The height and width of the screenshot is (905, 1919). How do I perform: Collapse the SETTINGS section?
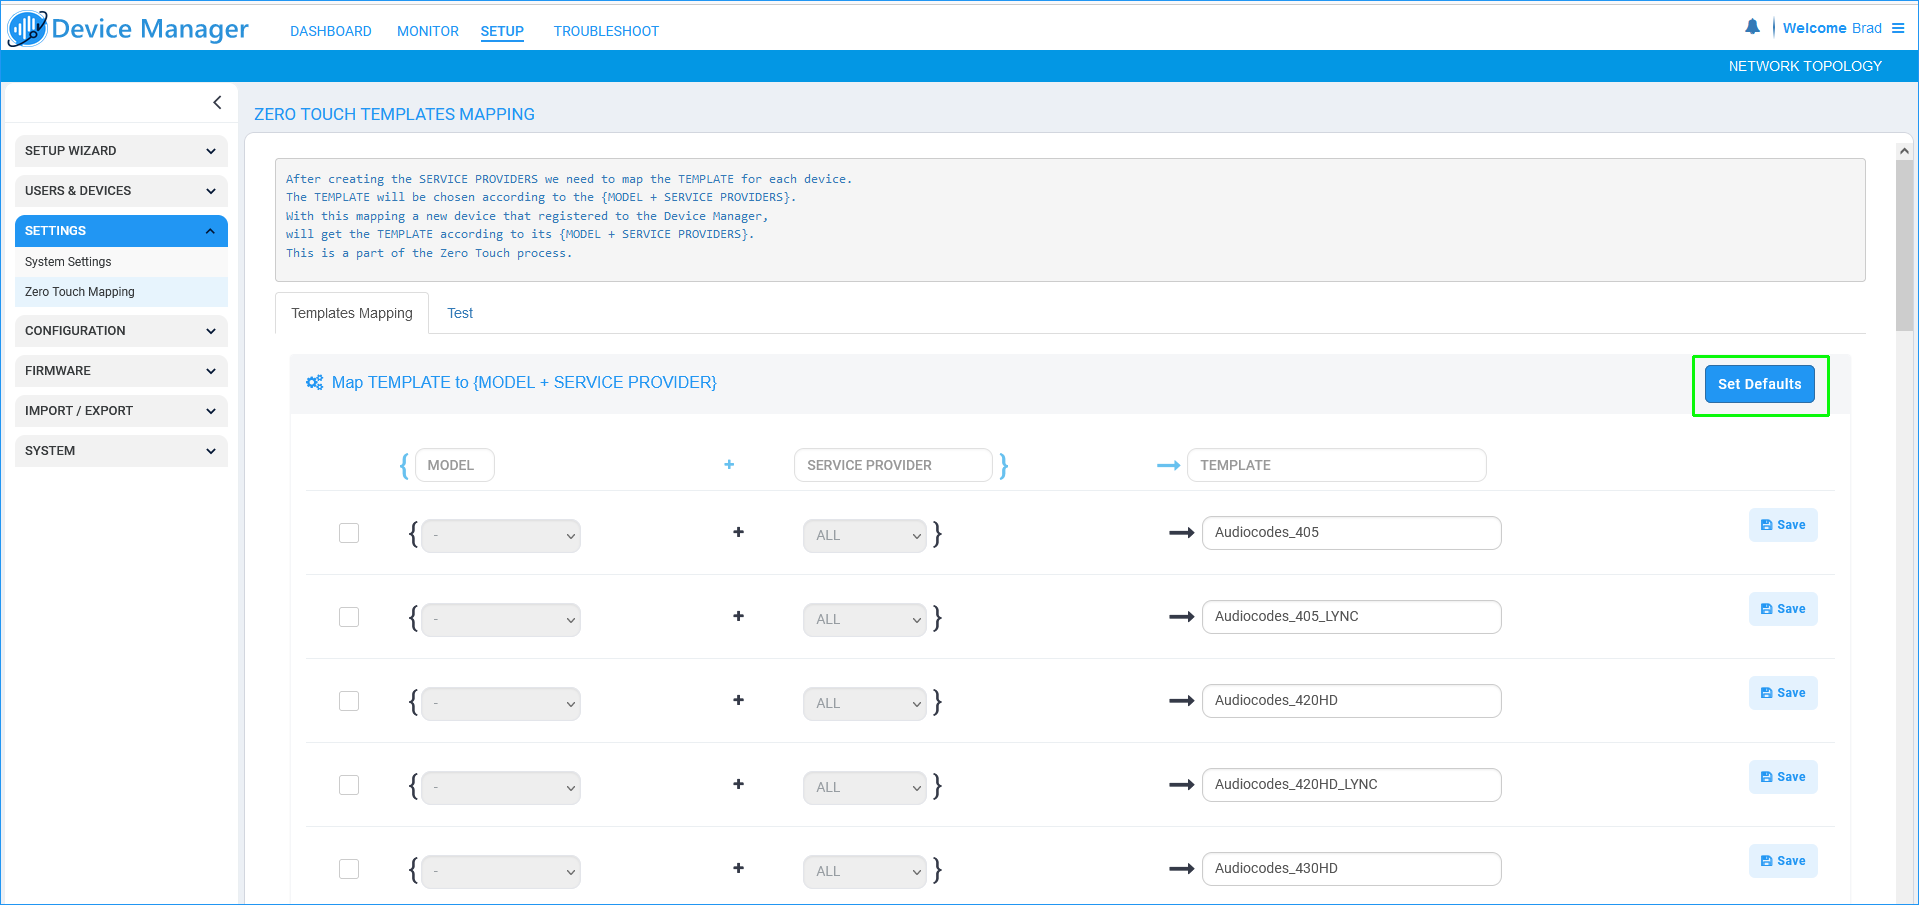[x=121, y=231]
